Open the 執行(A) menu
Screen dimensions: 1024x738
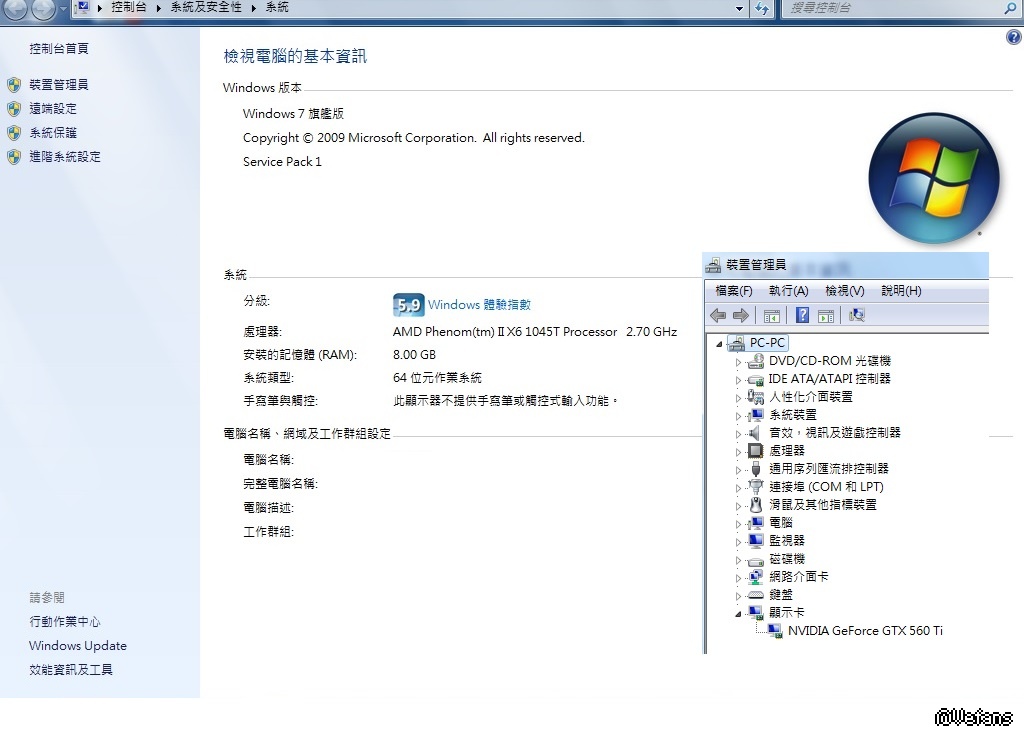click(789, 291)
